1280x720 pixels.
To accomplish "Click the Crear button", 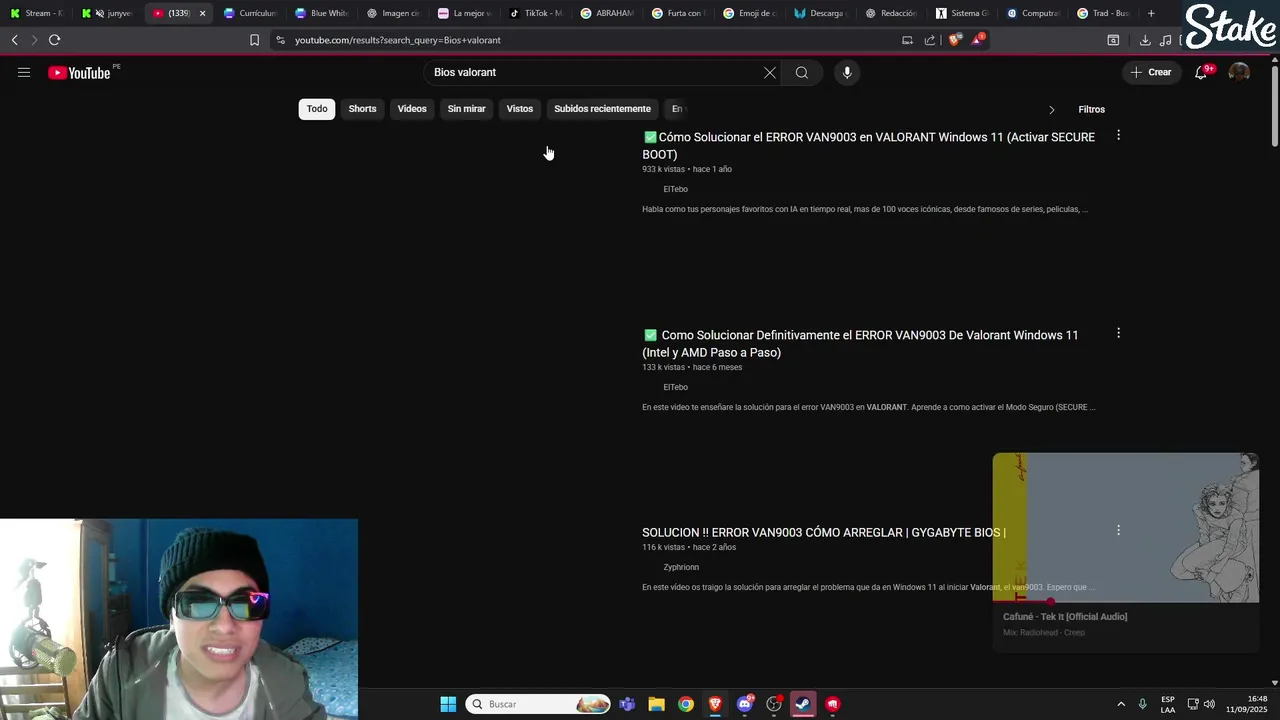I will click(1151, 72).
